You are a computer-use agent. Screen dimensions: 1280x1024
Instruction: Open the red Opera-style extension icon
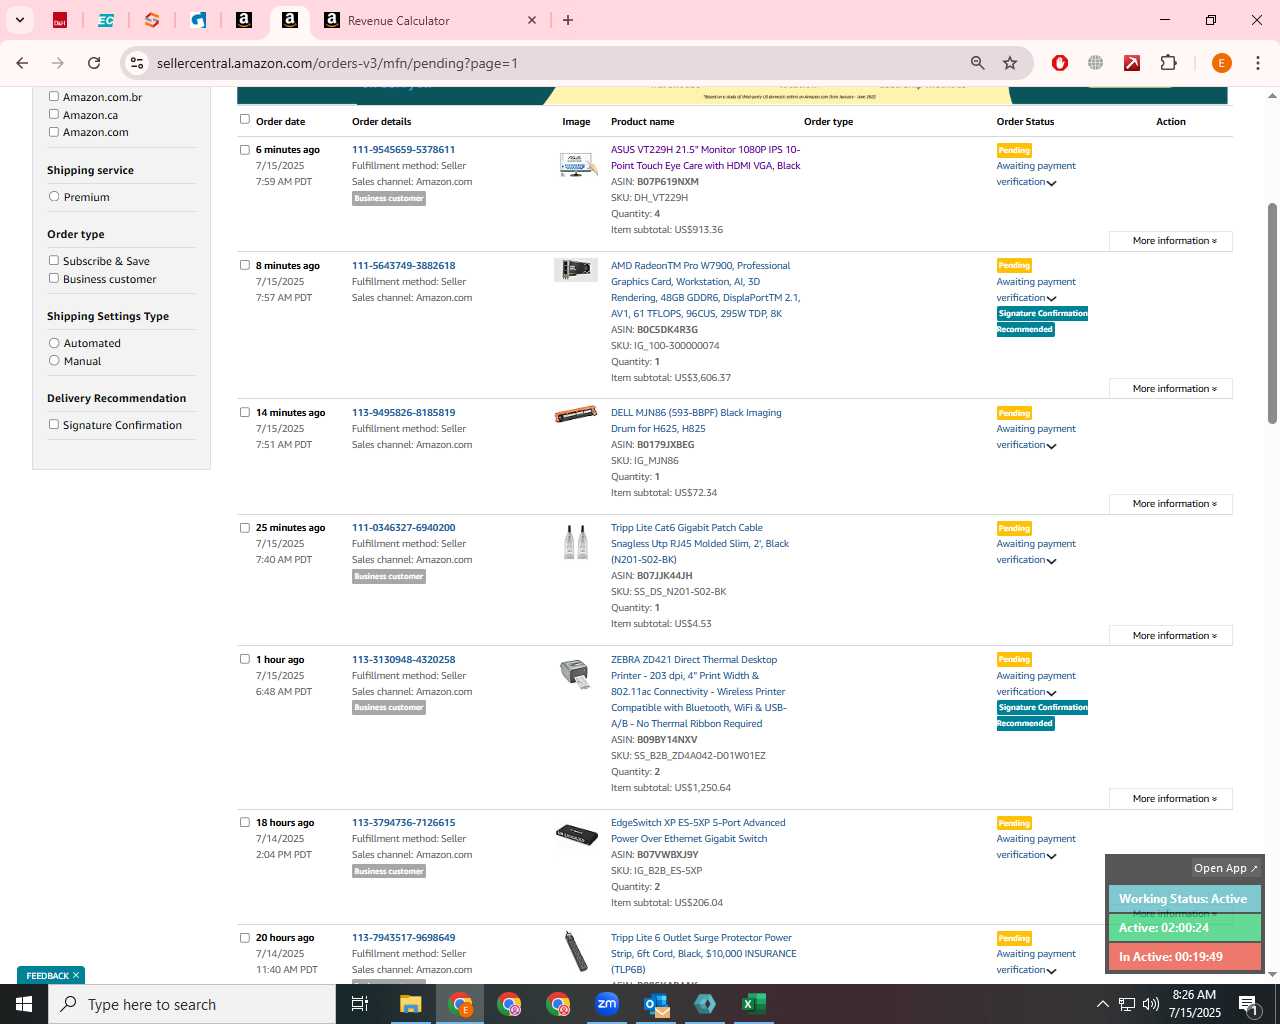1060,63
